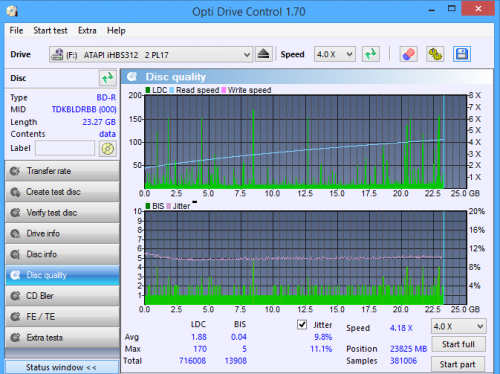Click the Jitter legend swatch
Screen dimensions: 500x374
[169, 206]
